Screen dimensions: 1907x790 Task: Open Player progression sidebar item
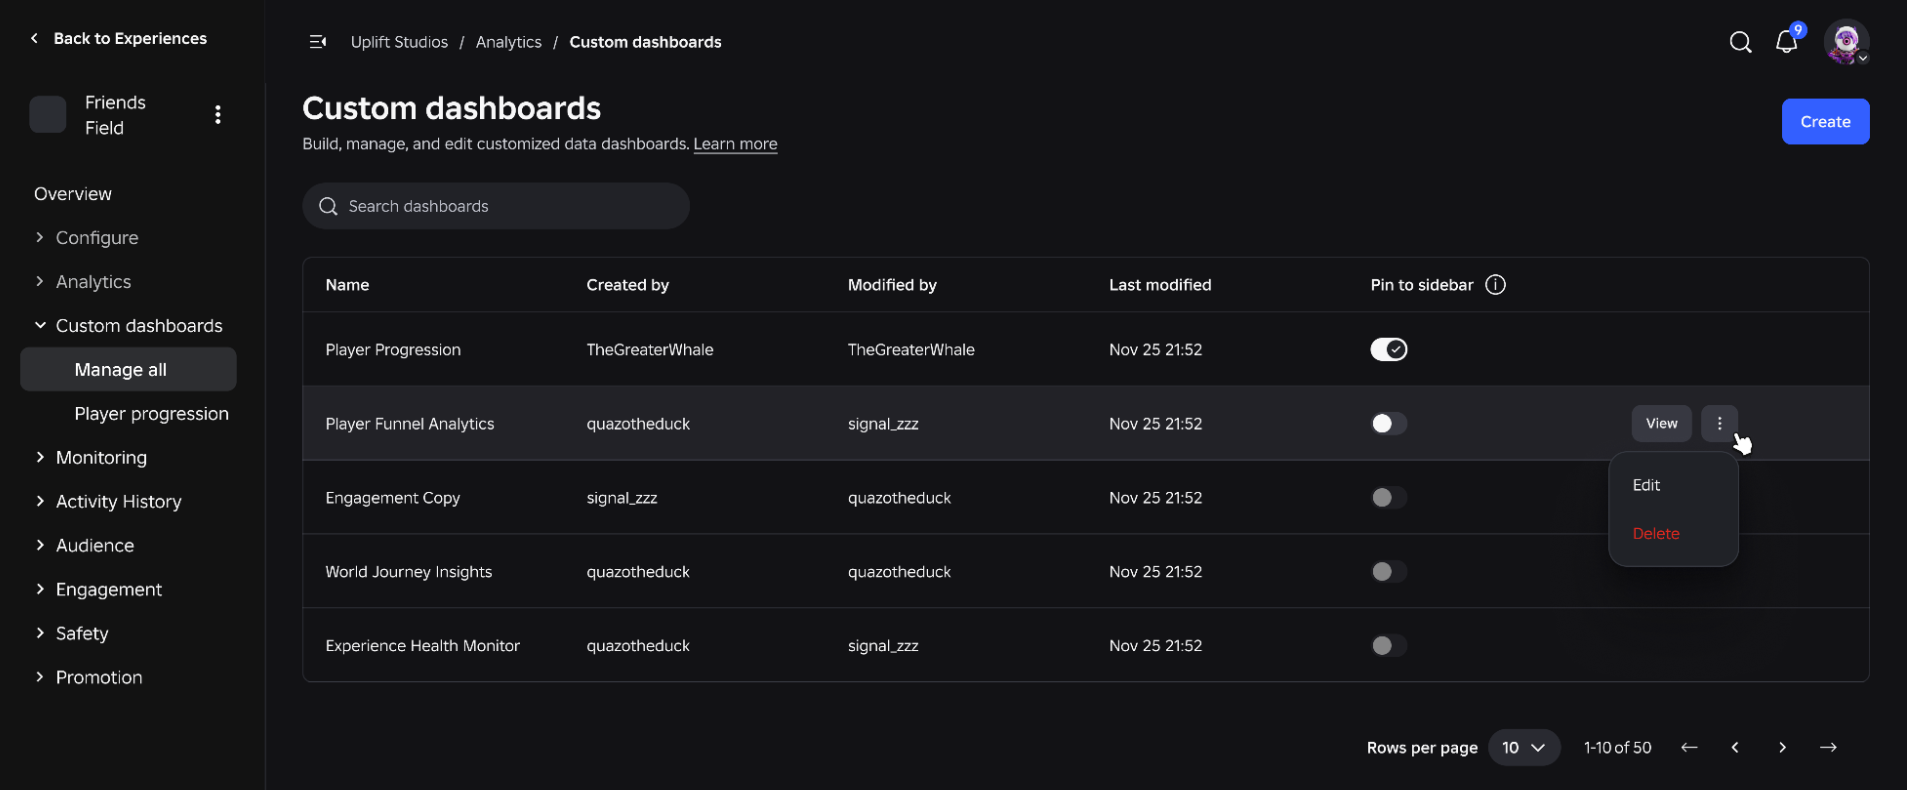coord(151,414)
